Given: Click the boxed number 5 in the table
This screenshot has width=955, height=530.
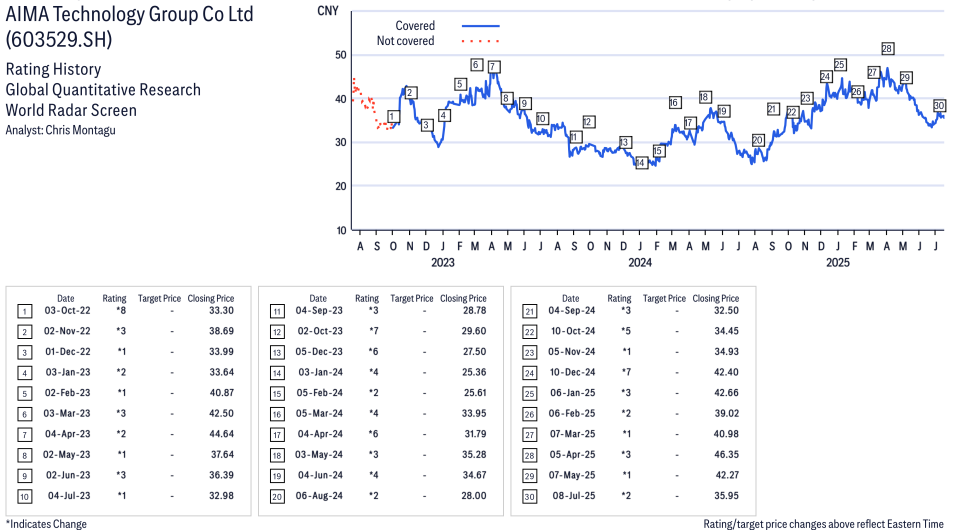Looking at the screenshot, I should 24,394.
